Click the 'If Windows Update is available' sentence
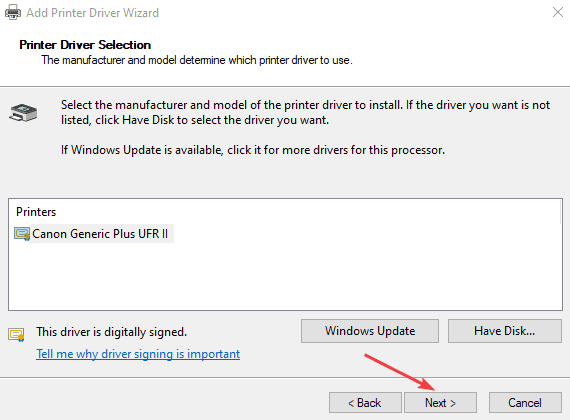Viewport: 570px width, 420px height. pyautogui.click(x=253, y=150)
